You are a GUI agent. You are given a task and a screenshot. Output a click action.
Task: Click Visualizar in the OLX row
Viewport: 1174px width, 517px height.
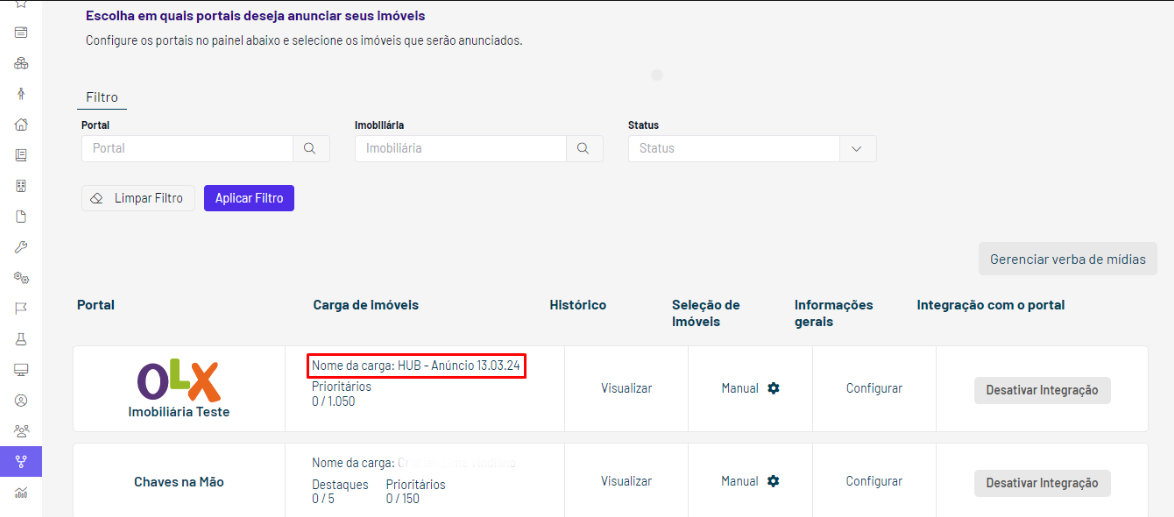pyautogui.click(x=627, y=388)
